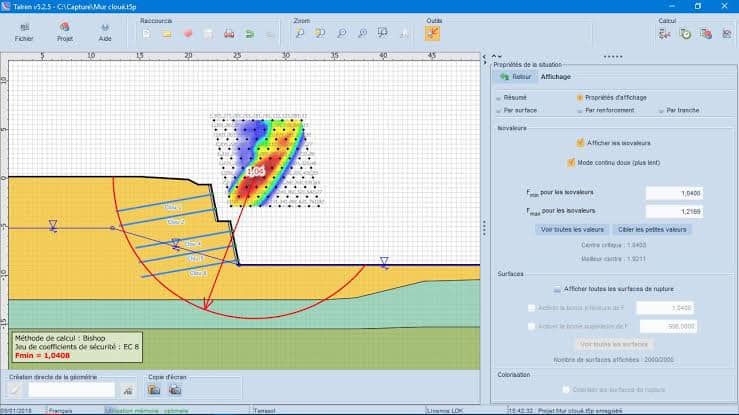739x415 pixels.
Task: Click the yellow open-folder shortcut icon
Action: tap(167, 34)
